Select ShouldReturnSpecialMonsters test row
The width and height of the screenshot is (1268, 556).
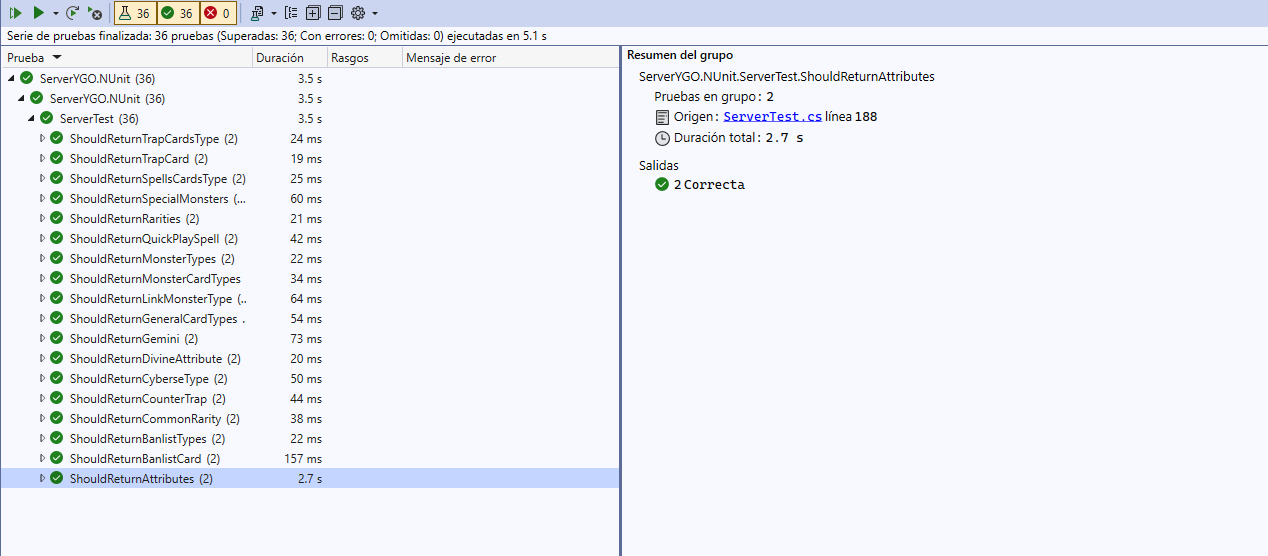pyautogui.click(x=310, y=198)
